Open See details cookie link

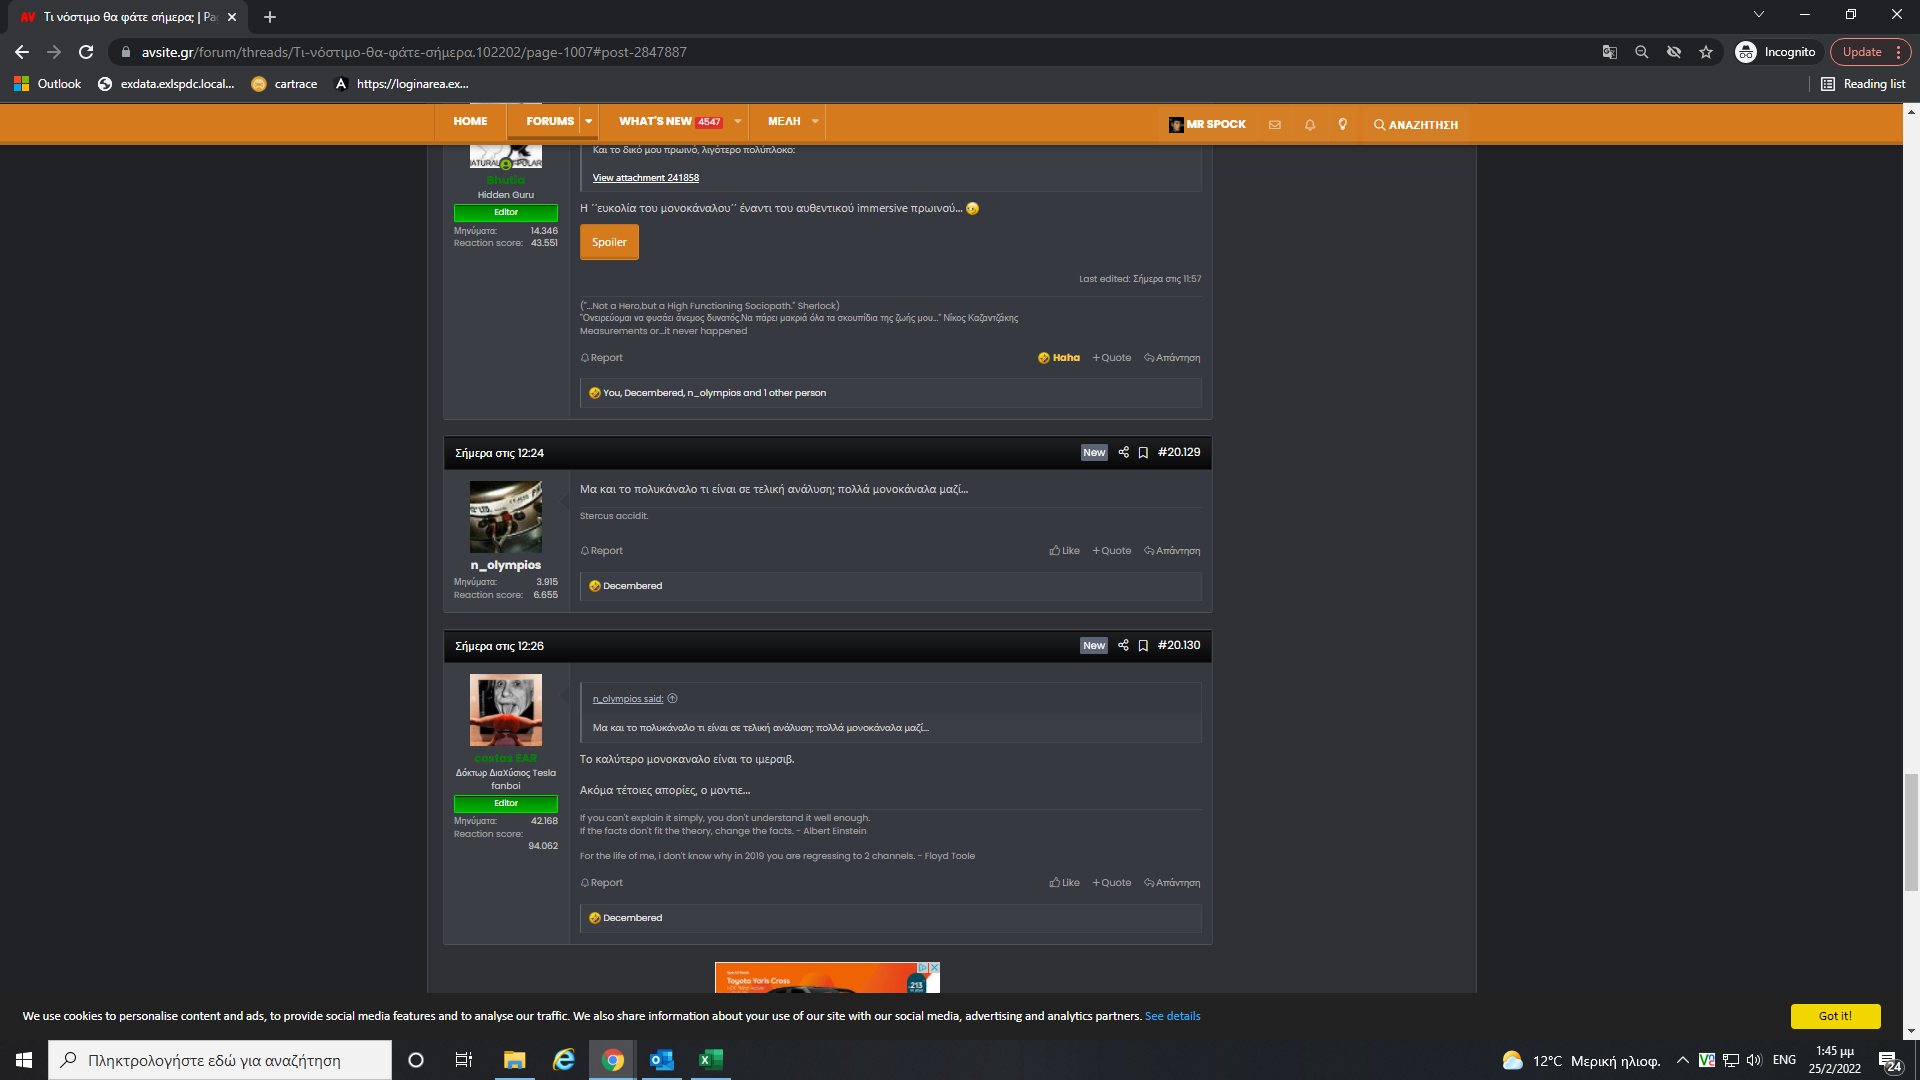pos(1172,1016)
